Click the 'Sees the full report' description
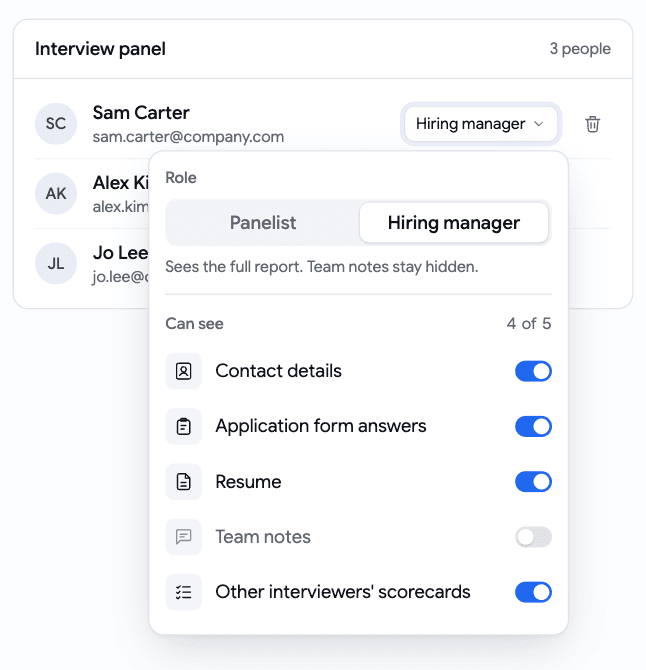646x670 pixels. click(322, 267)
